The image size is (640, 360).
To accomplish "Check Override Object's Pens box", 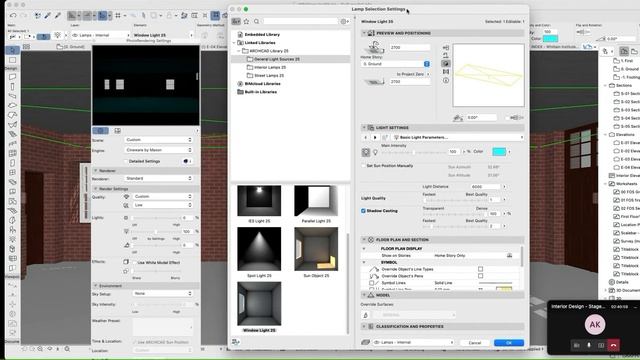I will tap(480, 276).
